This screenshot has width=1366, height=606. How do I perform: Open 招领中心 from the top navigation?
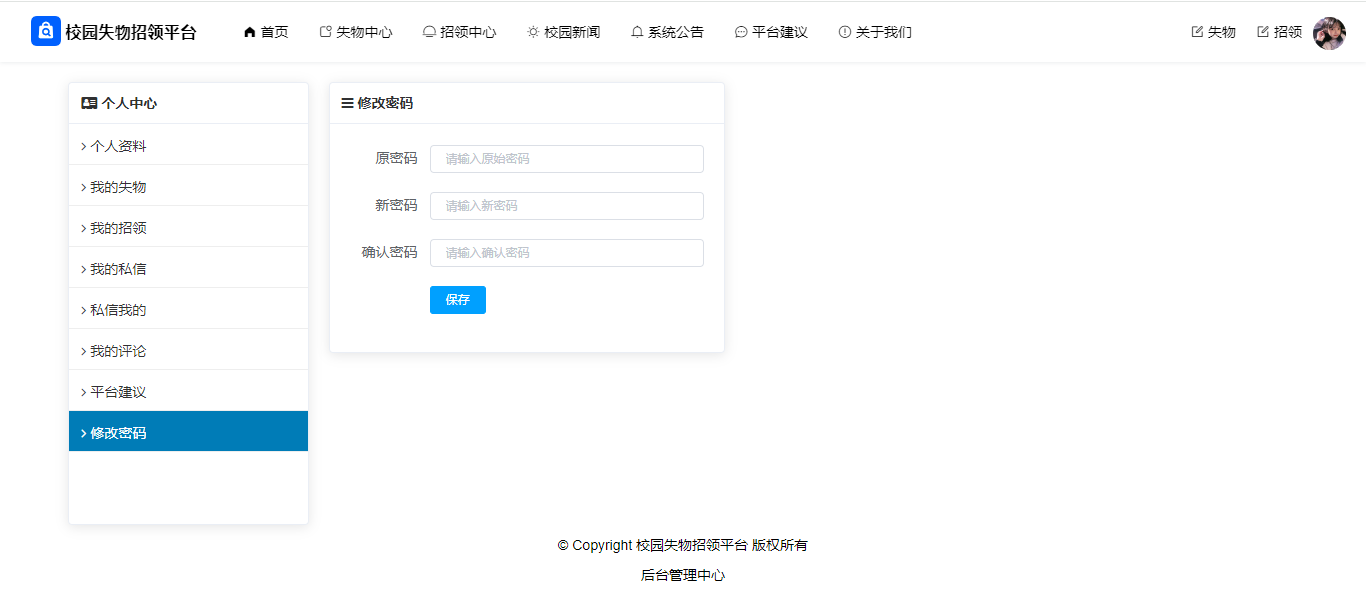click(x=460, y=32)
